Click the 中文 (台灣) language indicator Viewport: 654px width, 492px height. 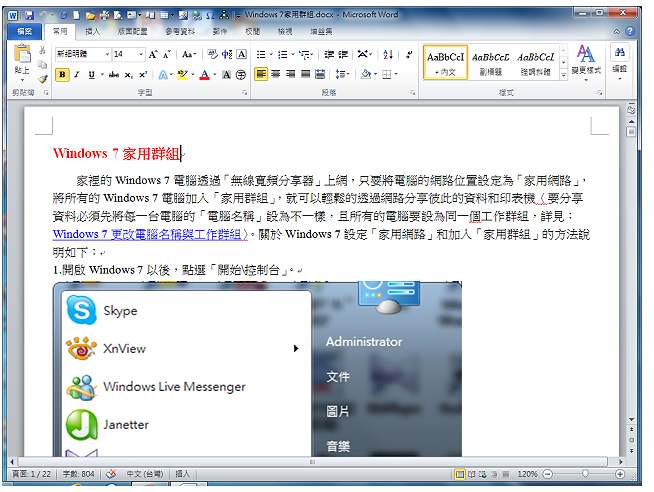tap(145, 474)
